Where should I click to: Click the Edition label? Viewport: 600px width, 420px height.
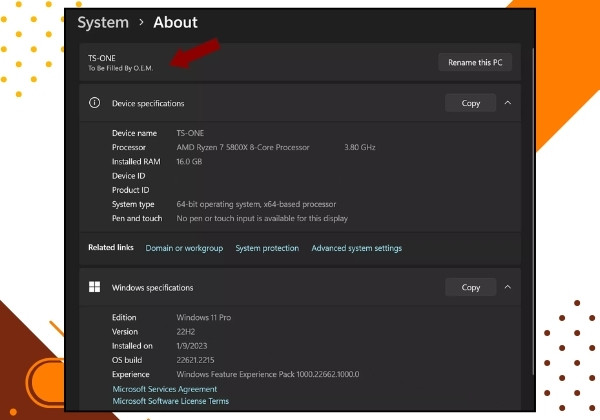coord(124,317)
